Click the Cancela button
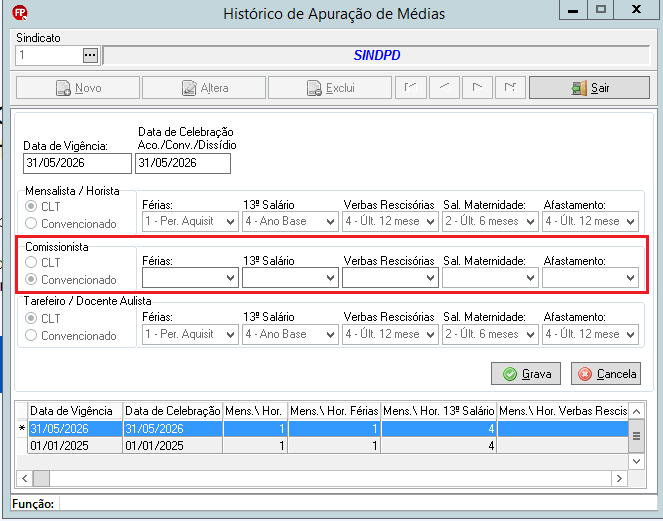The image size is (663, 521). (606, 374)
